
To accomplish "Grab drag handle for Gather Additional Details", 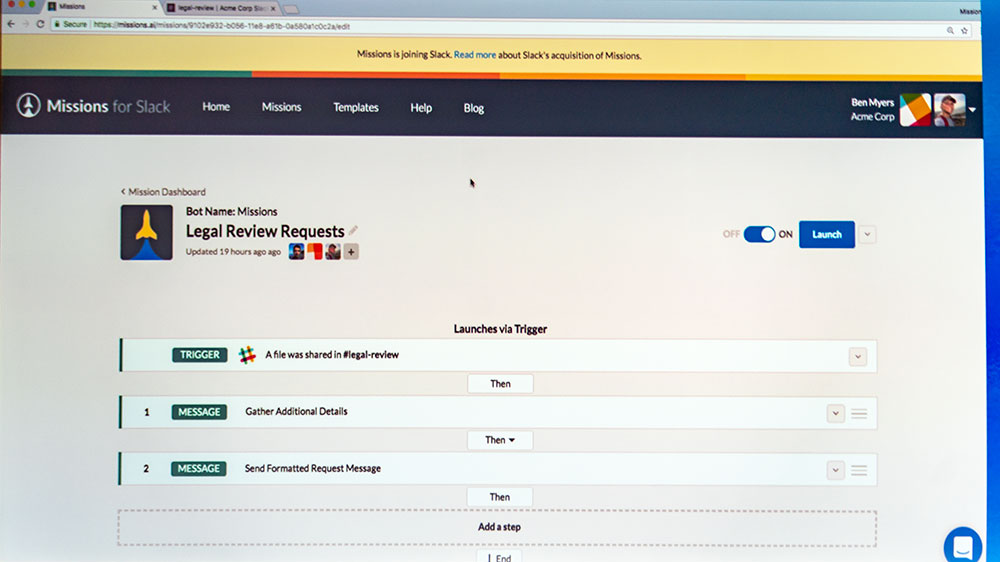I will pos(858,413).
